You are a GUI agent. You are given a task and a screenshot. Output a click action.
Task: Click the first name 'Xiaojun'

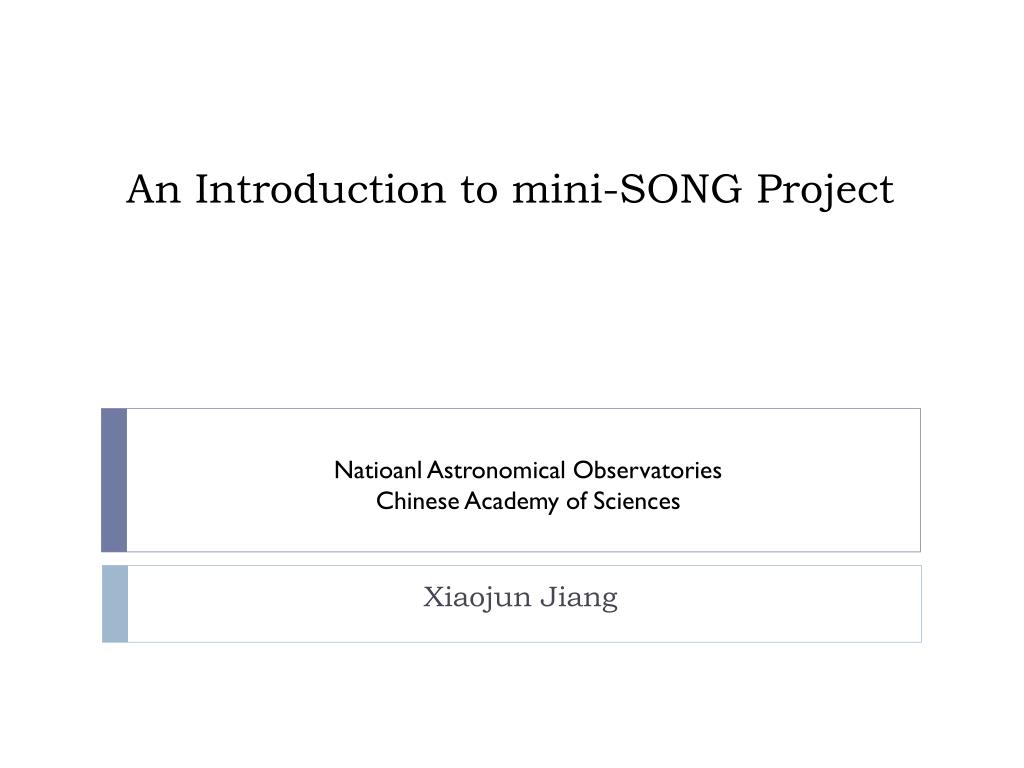tap(477, 598)
